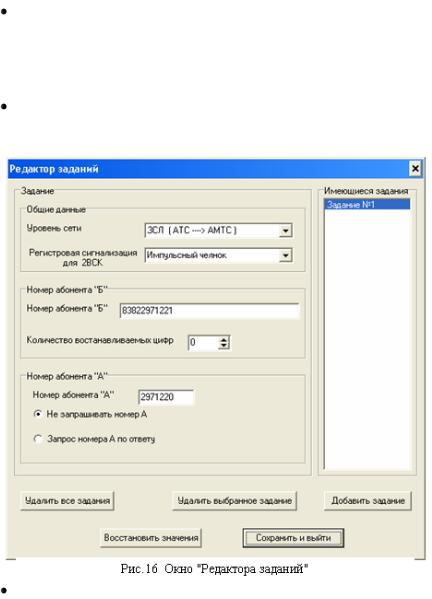Screen dimensions: 432x599
Task: Click Удалить выбранное задание button
Action: coord(235,501)
